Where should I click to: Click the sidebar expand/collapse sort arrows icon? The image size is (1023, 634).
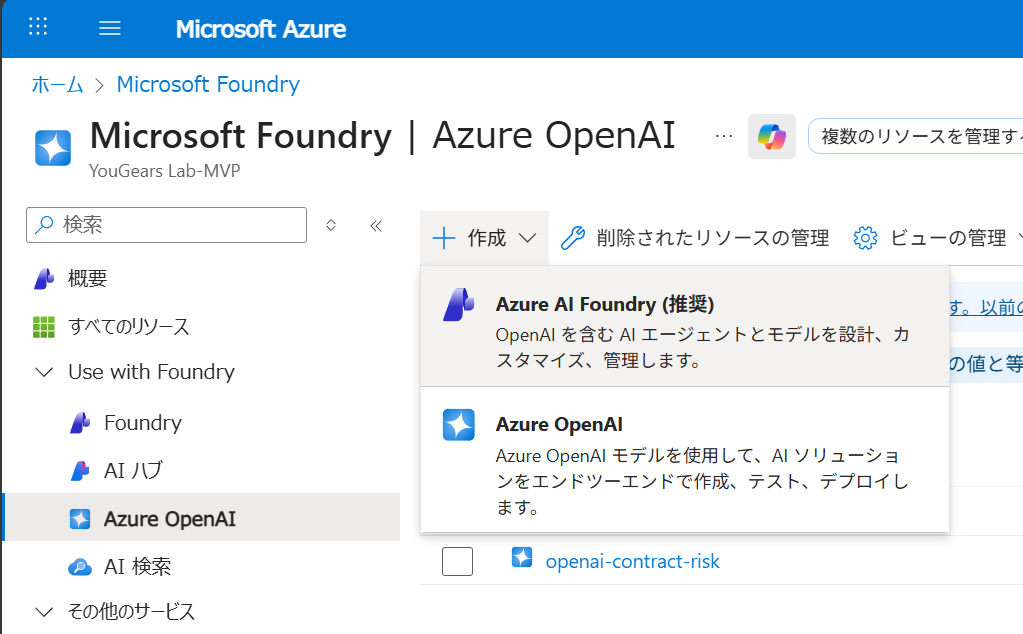point(331,226)
